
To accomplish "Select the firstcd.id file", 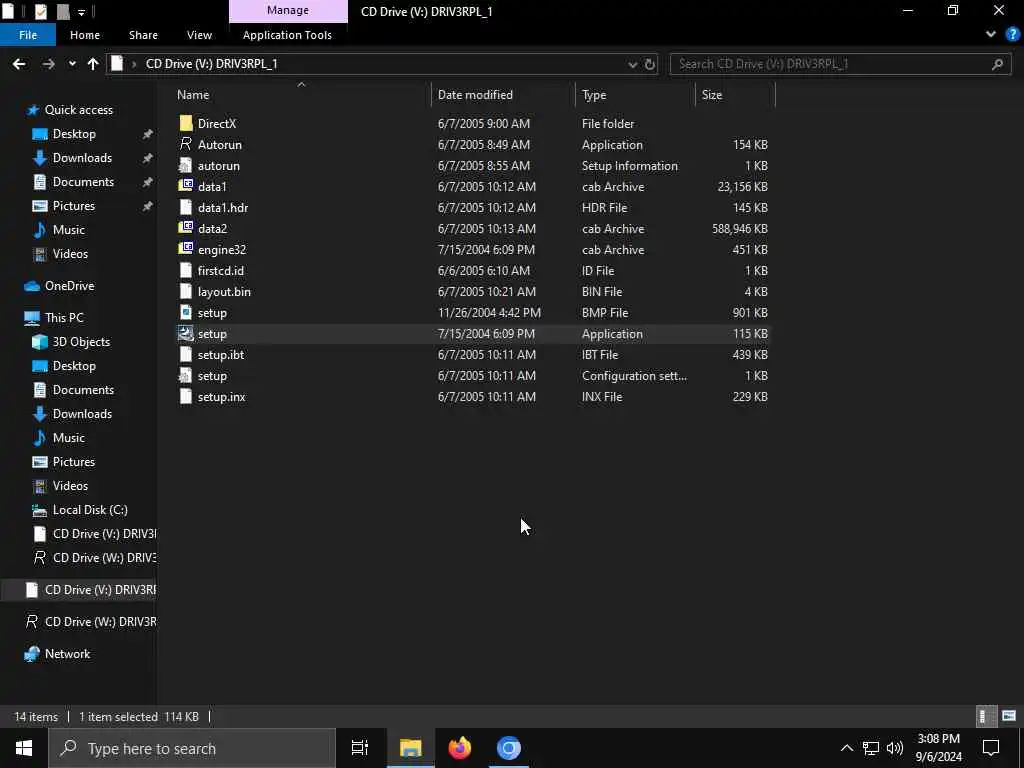I will [x=220, y=270].
